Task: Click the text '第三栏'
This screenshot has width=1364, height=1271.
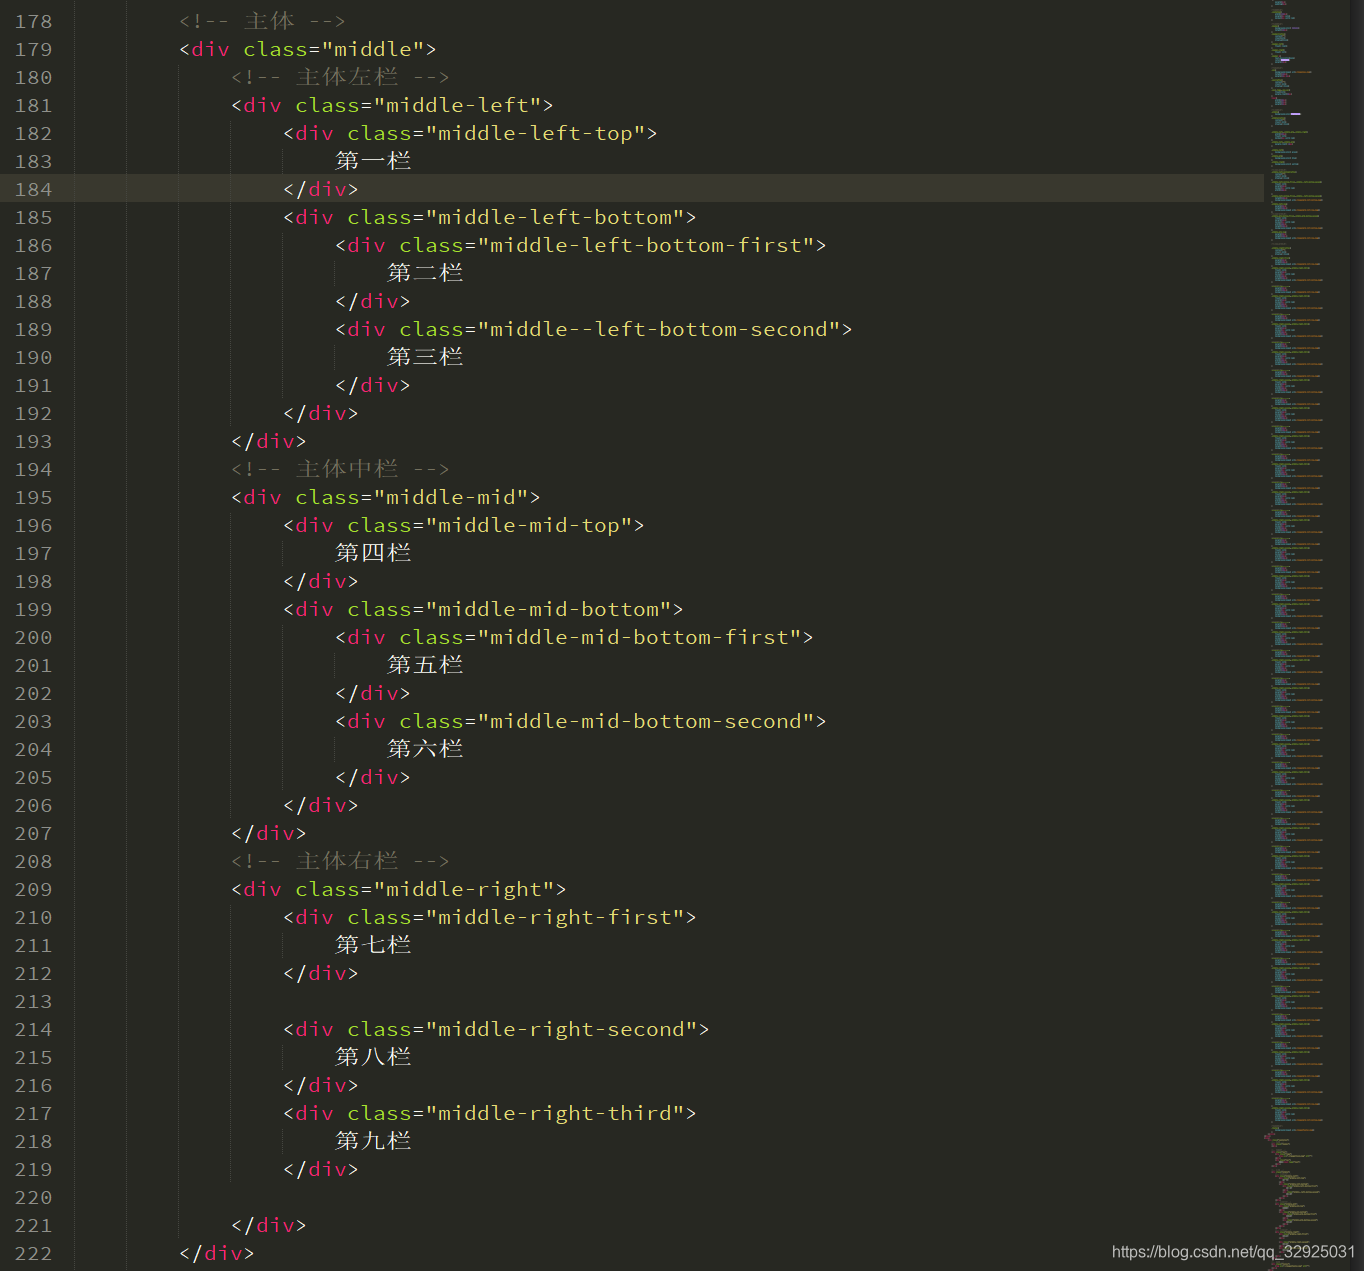Action: click(x=425, y=357)
